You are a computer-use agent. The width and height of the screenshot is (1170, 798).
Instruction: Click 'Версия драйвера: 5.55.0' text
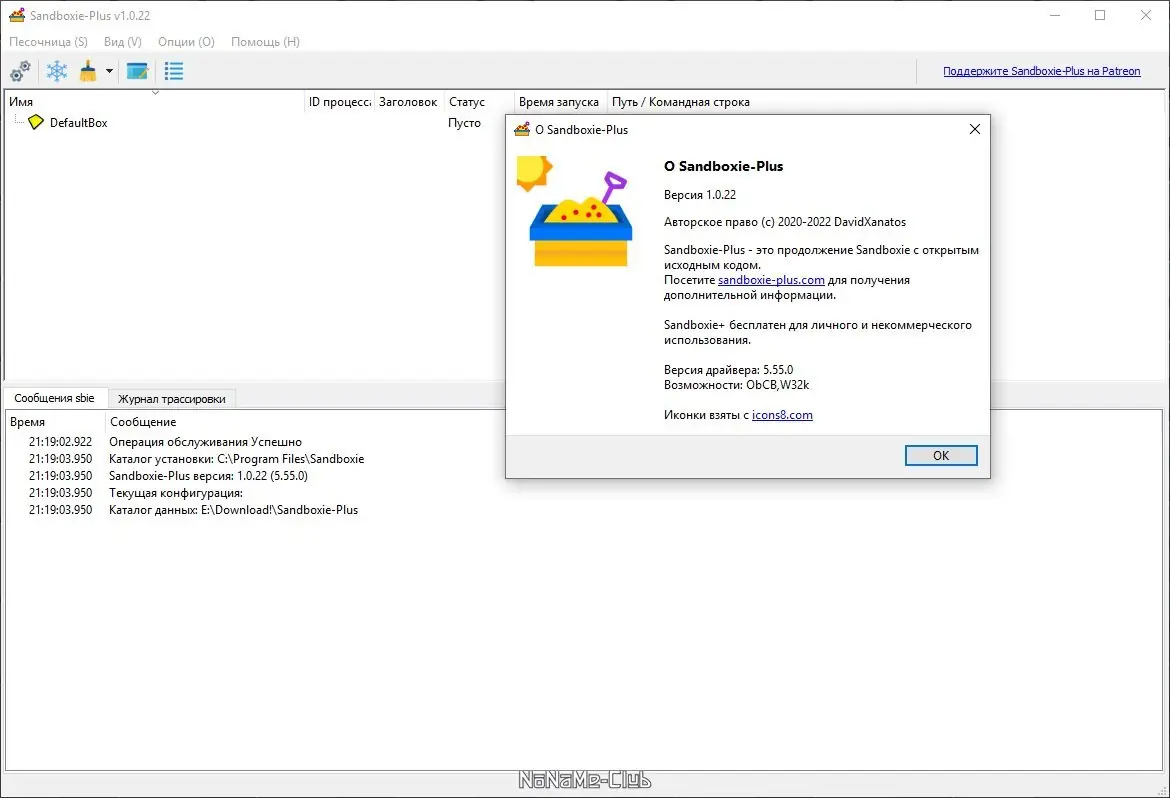[x=728, y=370]
